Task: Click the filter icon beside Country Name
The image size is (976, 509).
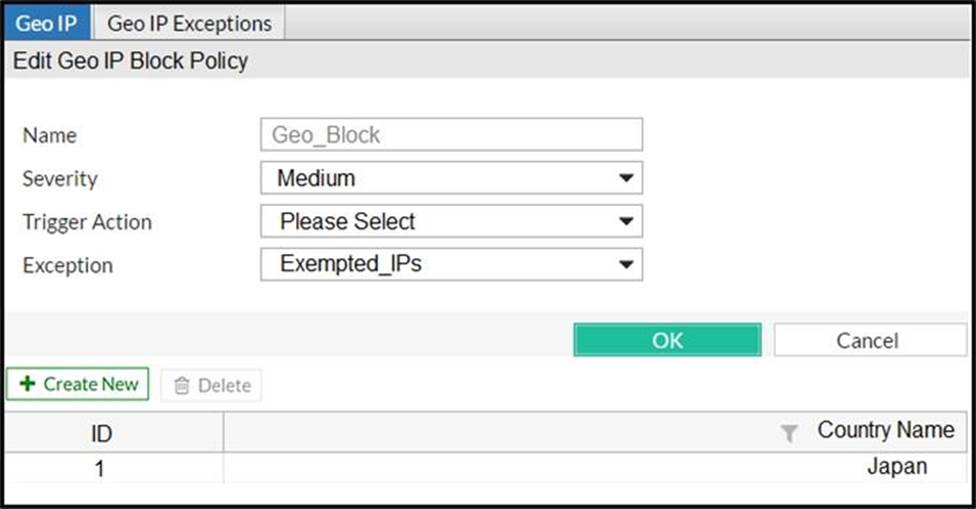Action: 789,433
